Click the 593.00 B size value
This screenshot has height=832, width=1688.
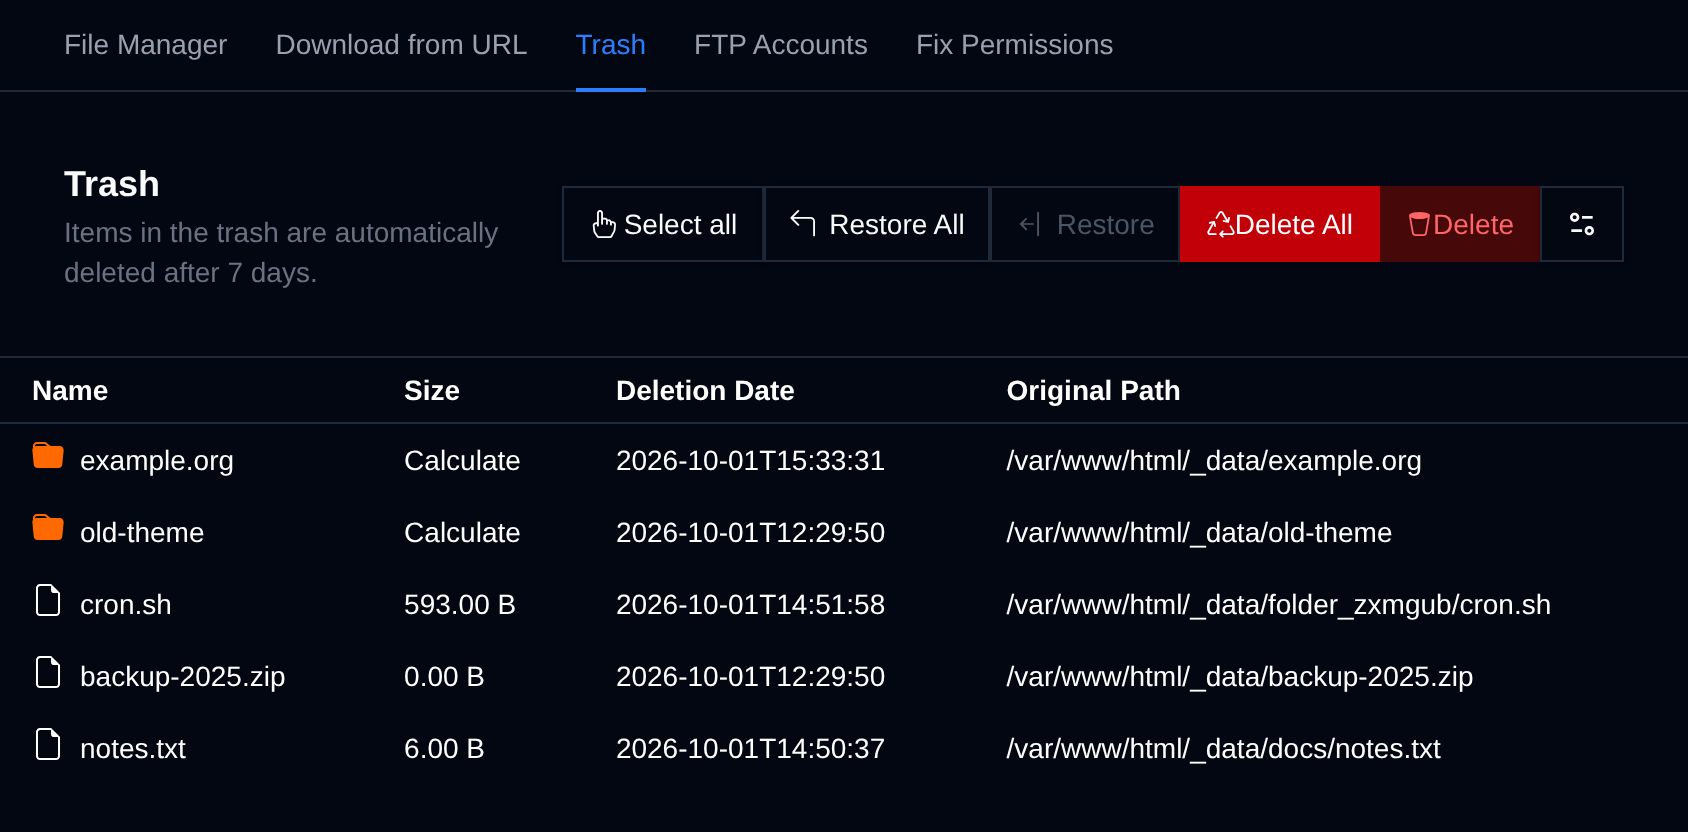pos(460,604)
